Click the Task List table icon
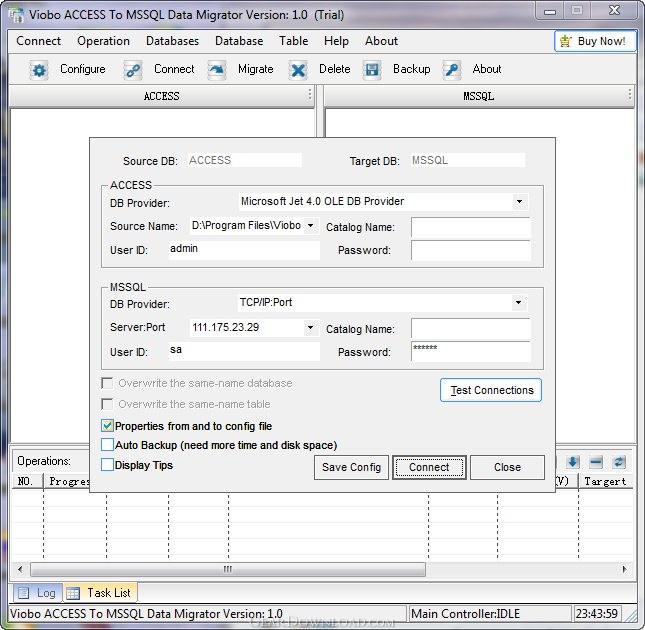This screenshot has width=645, height=630. pyautogui.click(x=73, y=593)
